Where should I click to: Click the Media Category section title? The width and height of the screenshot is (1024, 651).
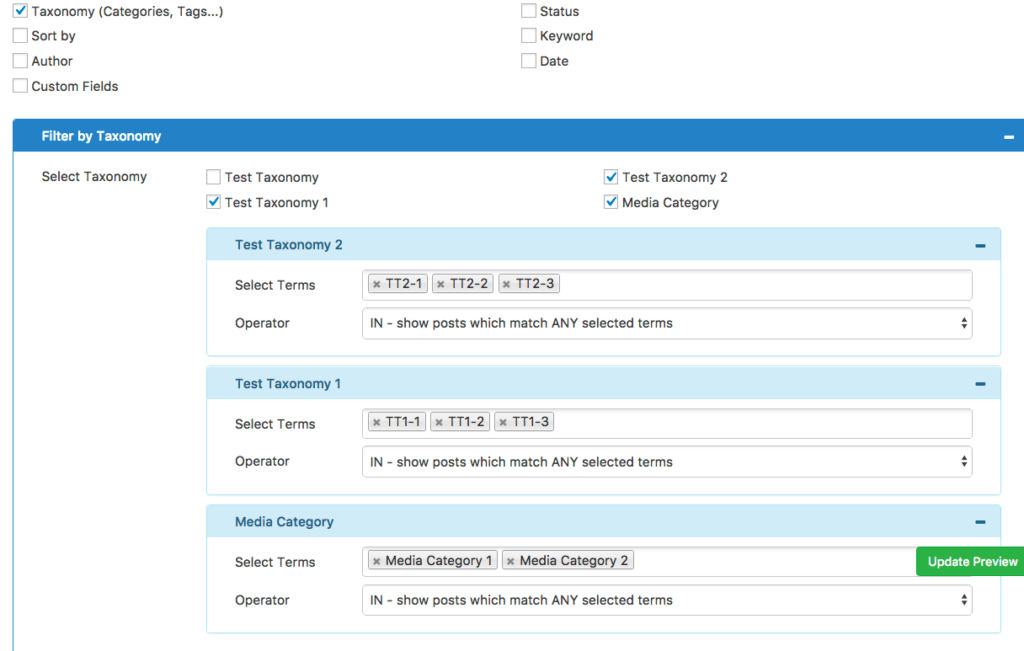pos(284,522)
